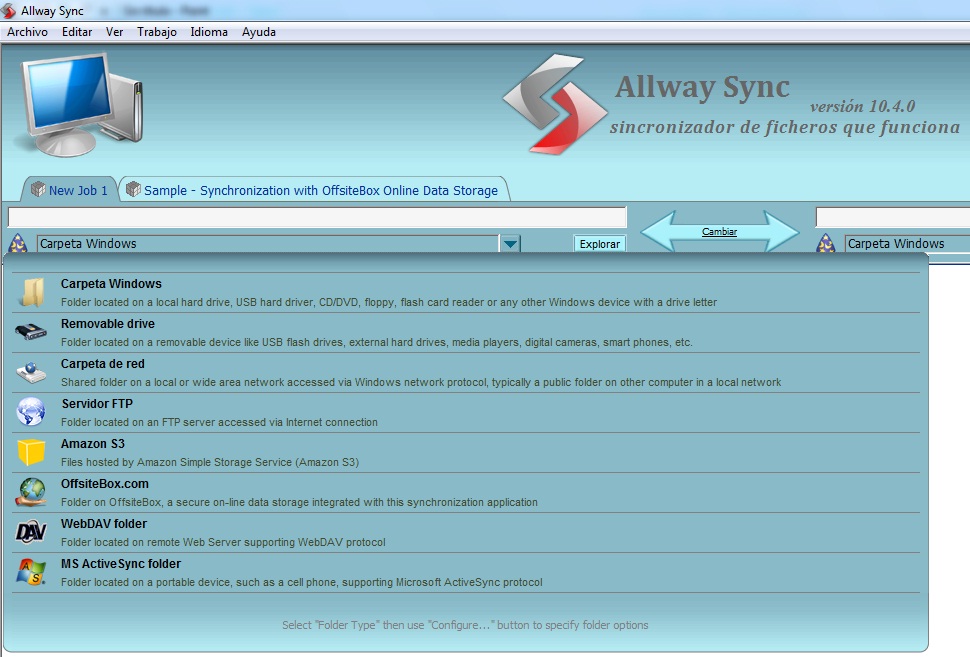Image resolution: width=970 pixels, height=657 pixels.
Task: Click description 'Folder located on an FTP server'
Action: (220, 423)
